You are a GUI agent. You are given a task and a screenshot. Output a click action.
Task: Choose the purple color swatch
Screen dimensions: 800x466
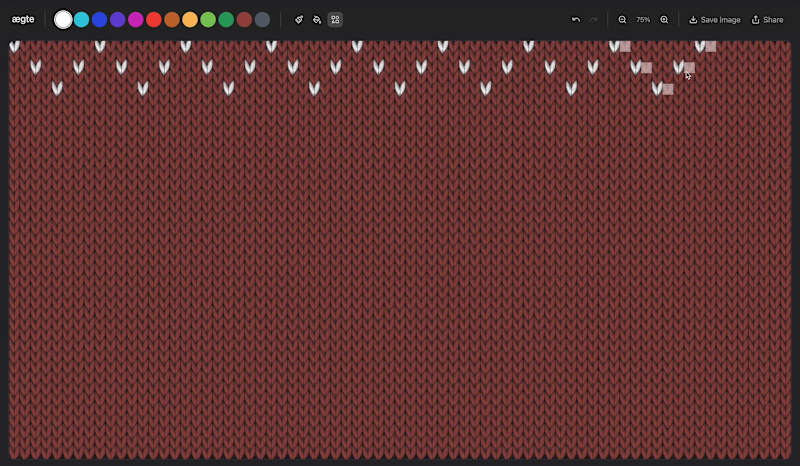click(x=118, y=19)
